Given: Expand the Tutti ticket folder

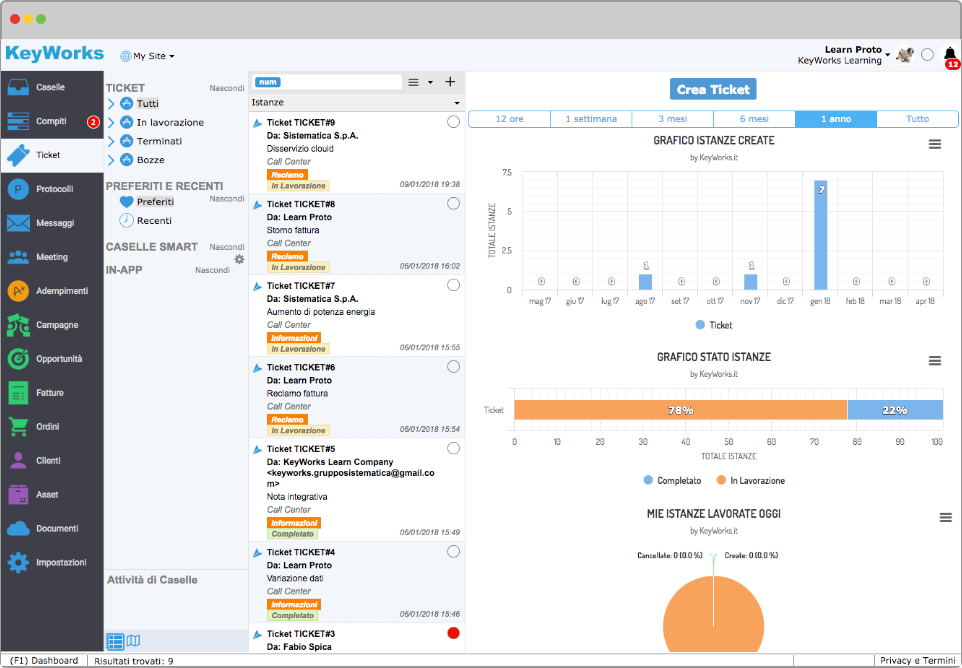Looking at the screenshot, I should [x=111, y=104].
